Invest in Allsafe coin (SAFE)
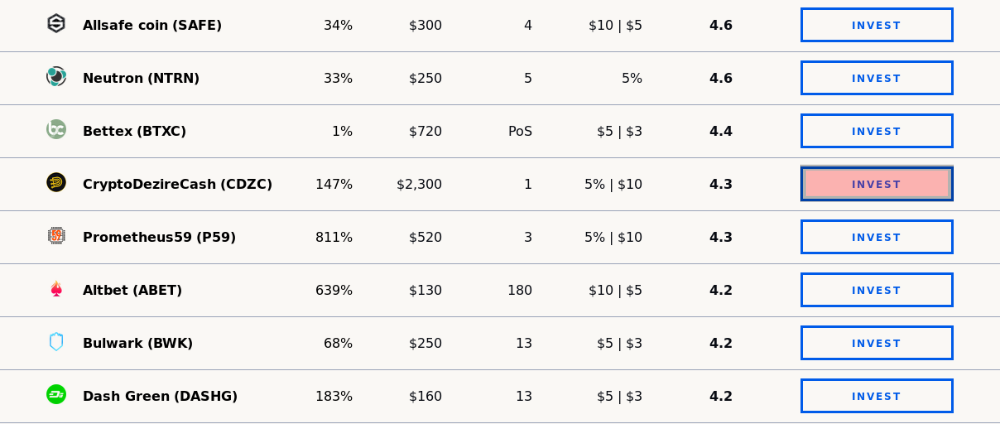Screen dimensions: 1000x424 pyautogui.click(x=877, y=26)
